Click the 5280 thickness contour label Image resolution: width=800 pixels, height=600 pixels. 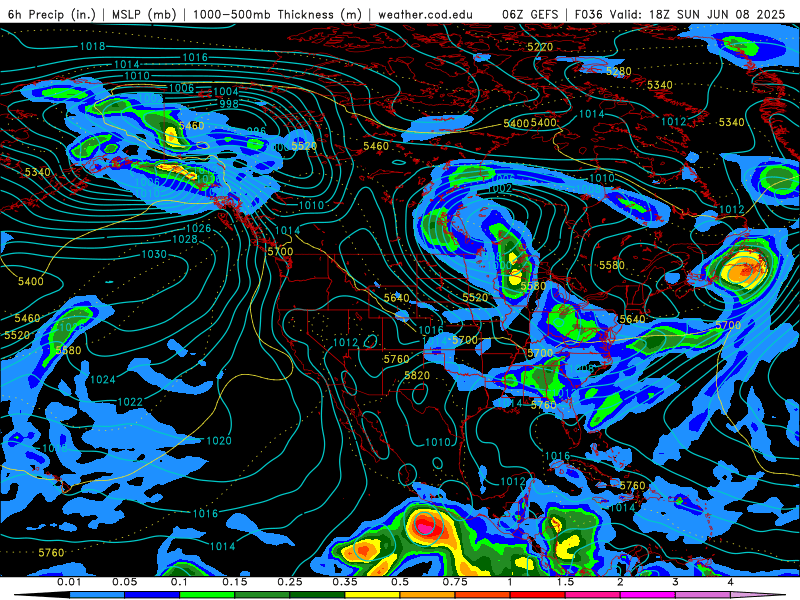pyautogui.click(x=618, y=71)
